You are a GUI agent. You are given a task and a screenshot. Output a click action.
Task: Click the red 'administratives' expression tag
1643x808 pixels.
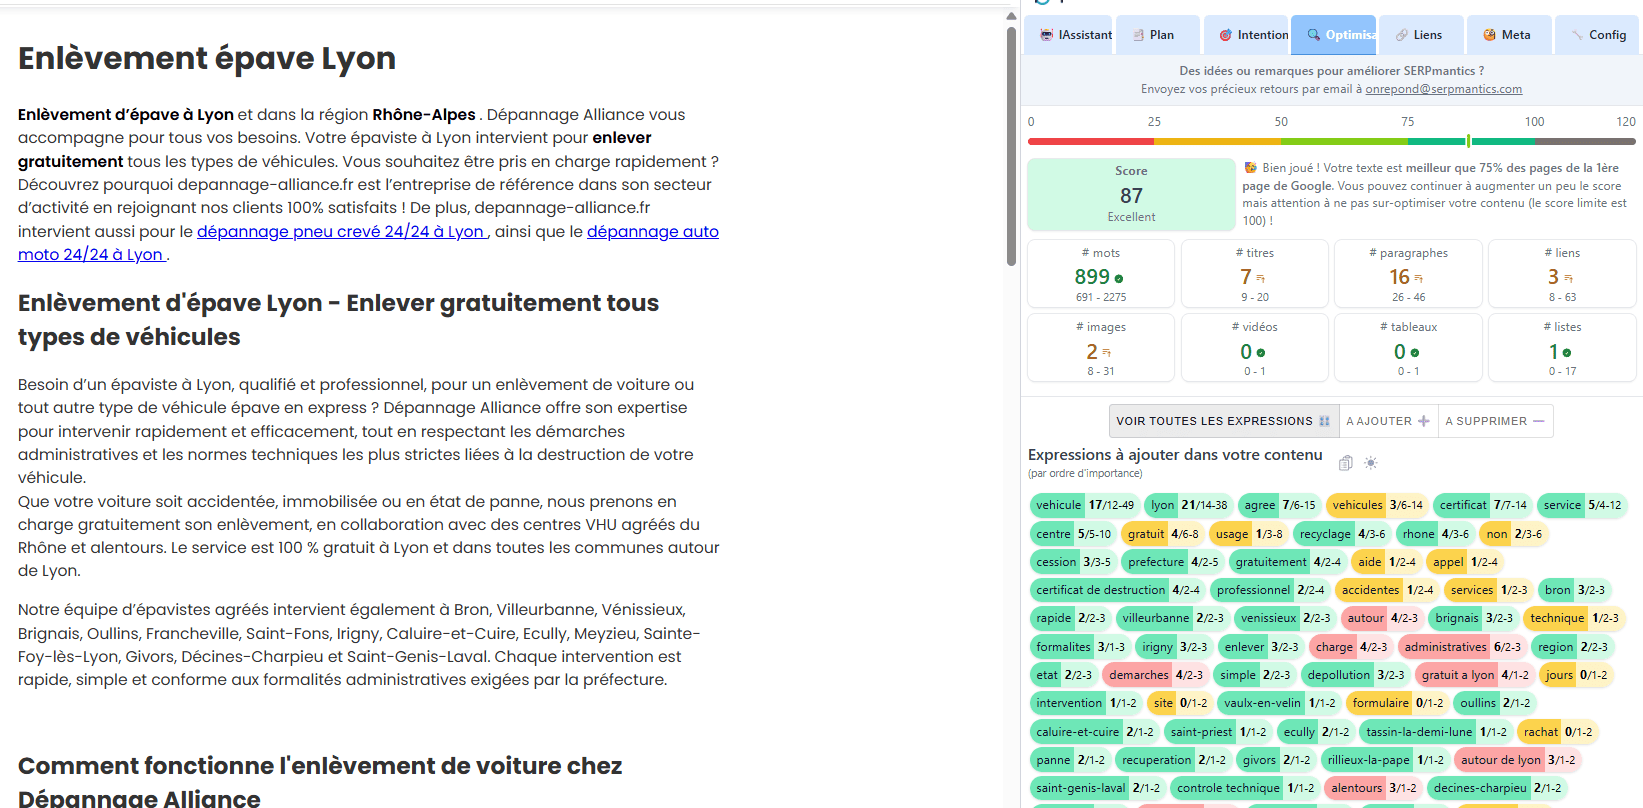[x=1461, y=647]
